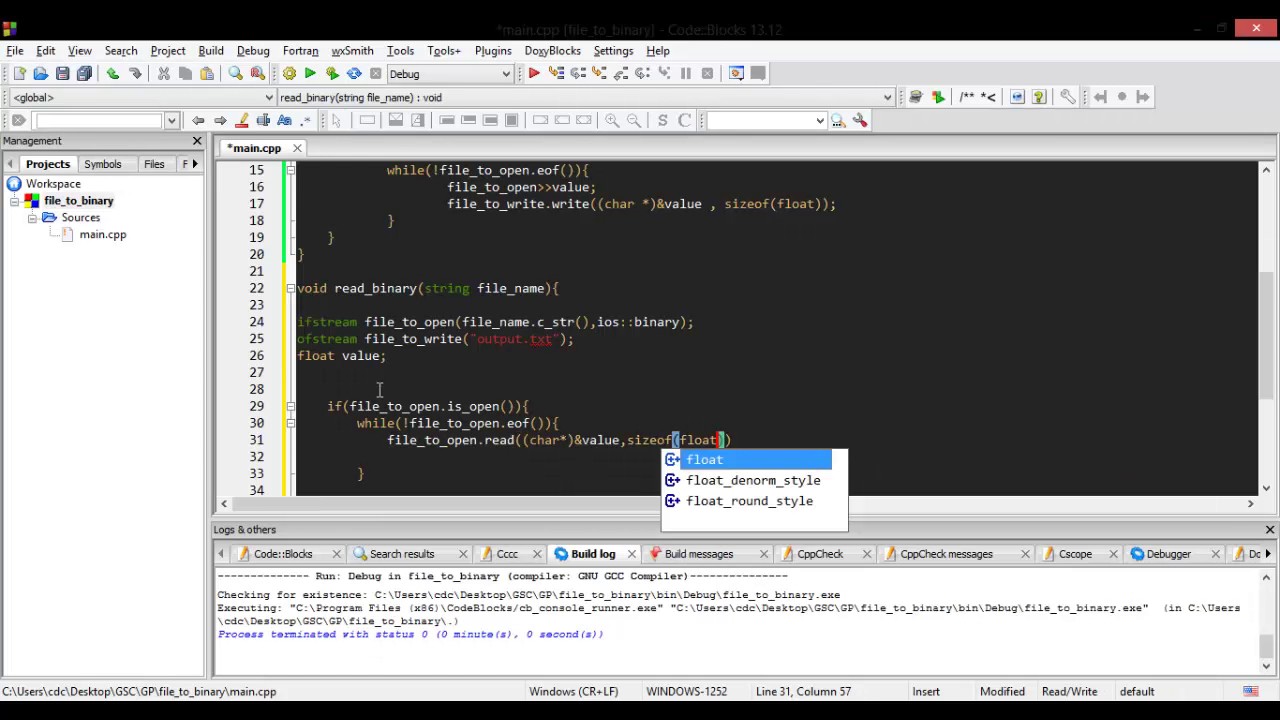Save the current file
Image resolution: width=1280 pixels, height=720 pixels.
62,73
